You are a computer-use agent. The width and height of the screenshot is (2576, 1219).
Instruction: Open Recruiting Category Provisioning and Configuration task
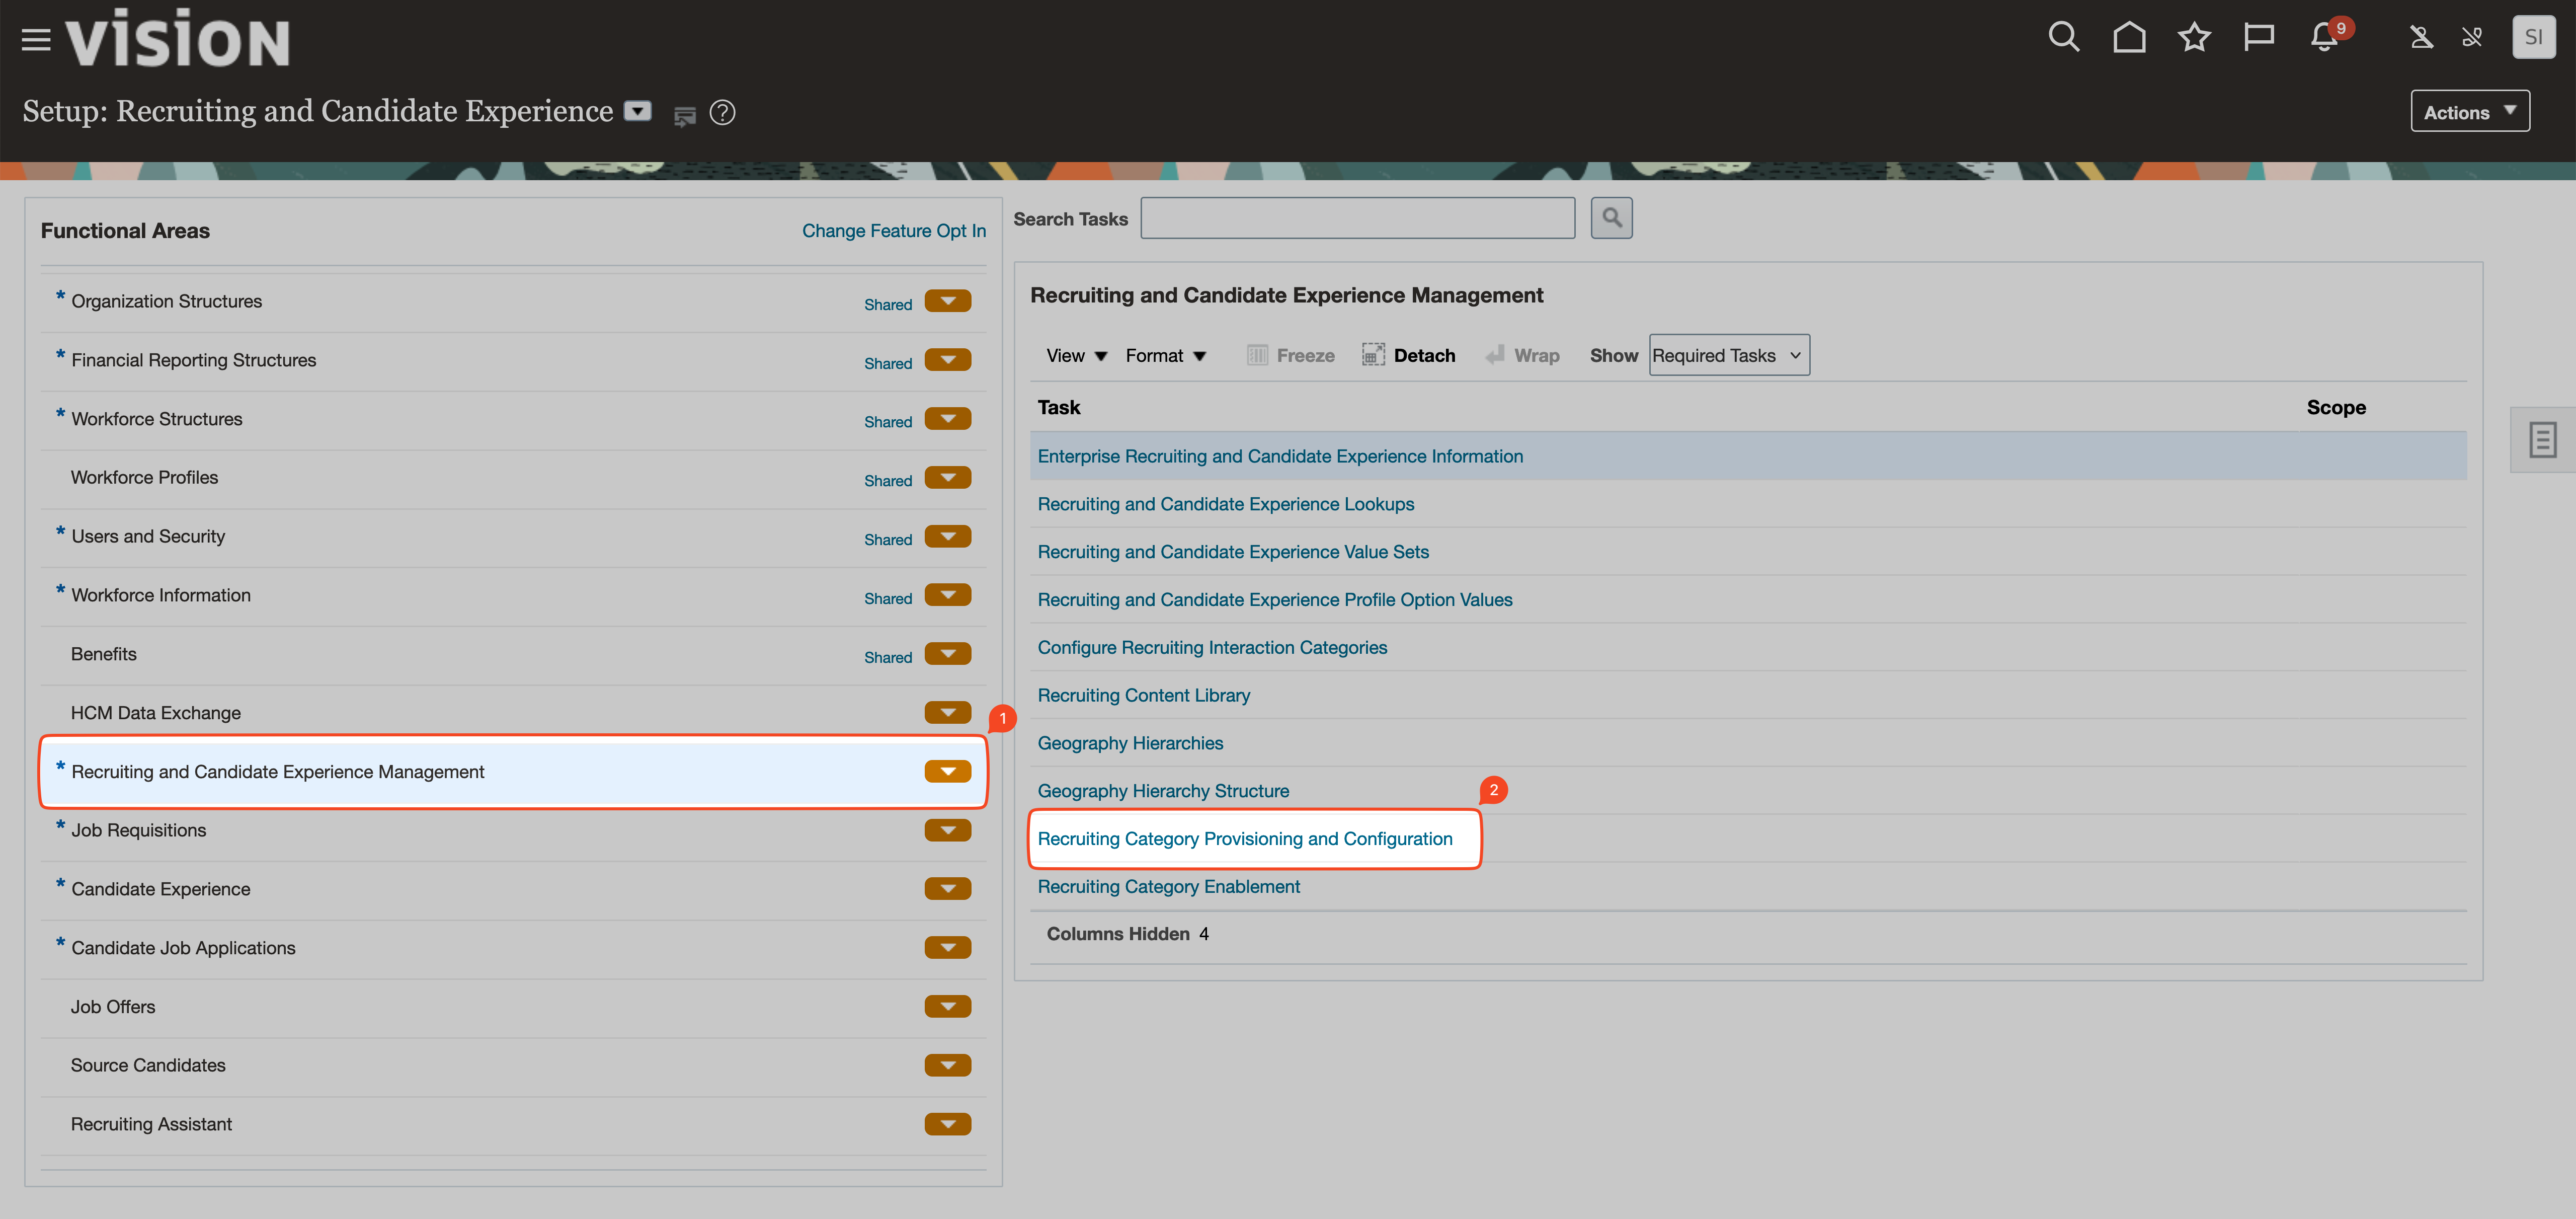tap(1244, 839)
